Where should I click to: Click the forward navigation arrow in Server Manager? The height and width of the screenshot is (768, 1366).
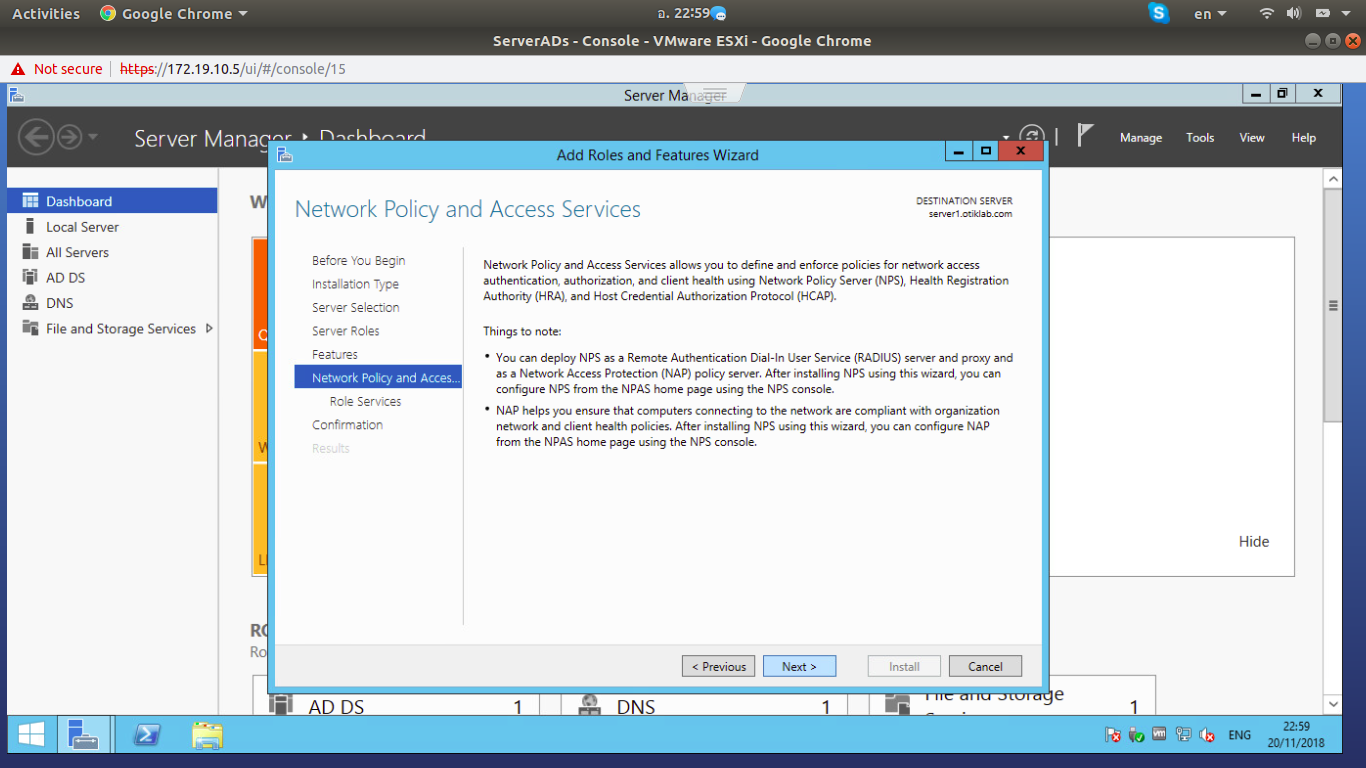coord(70,137)
